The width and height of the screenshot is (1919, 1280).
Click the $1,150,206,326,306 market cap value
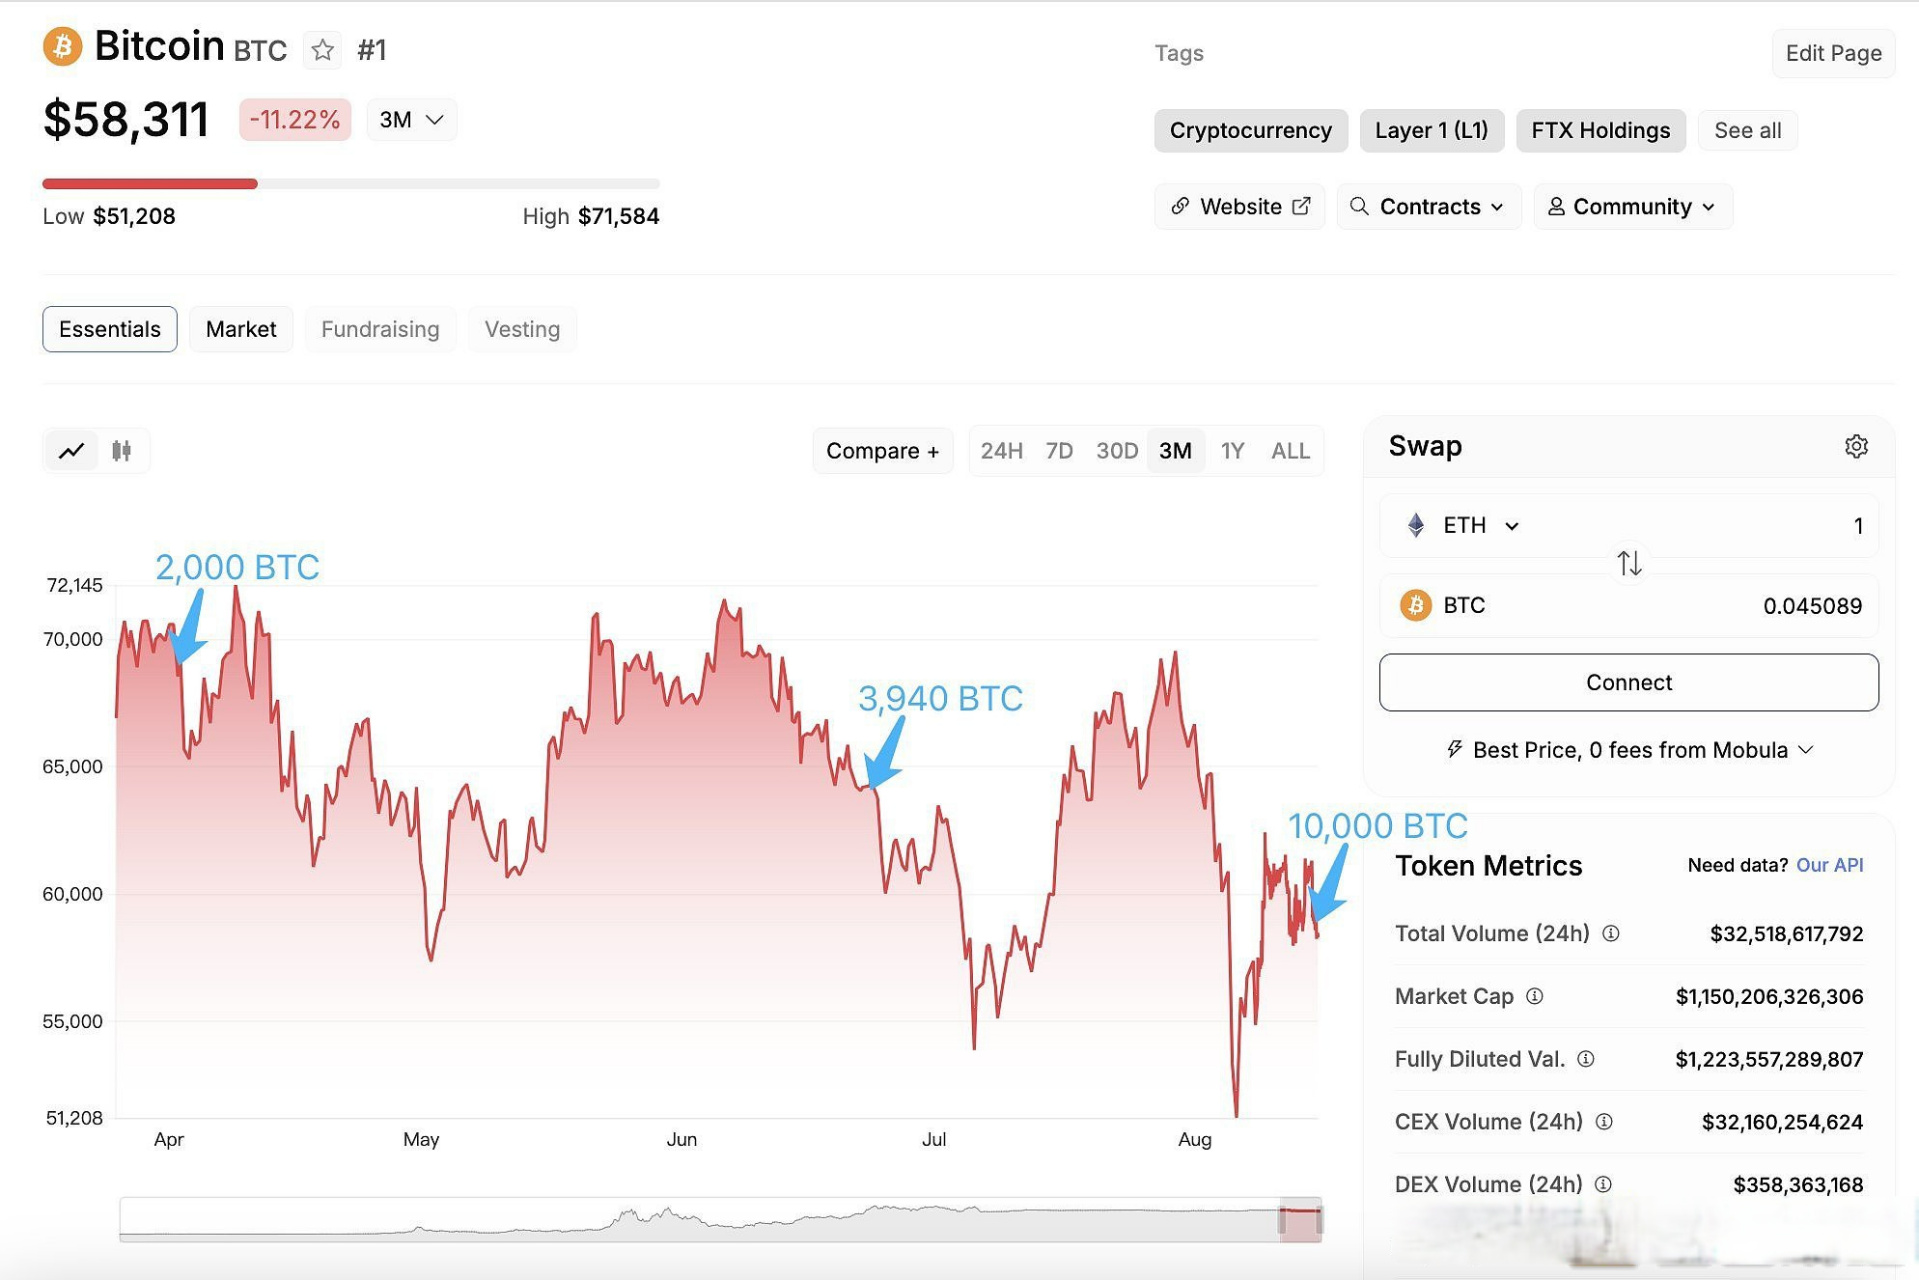[1769, 996]
